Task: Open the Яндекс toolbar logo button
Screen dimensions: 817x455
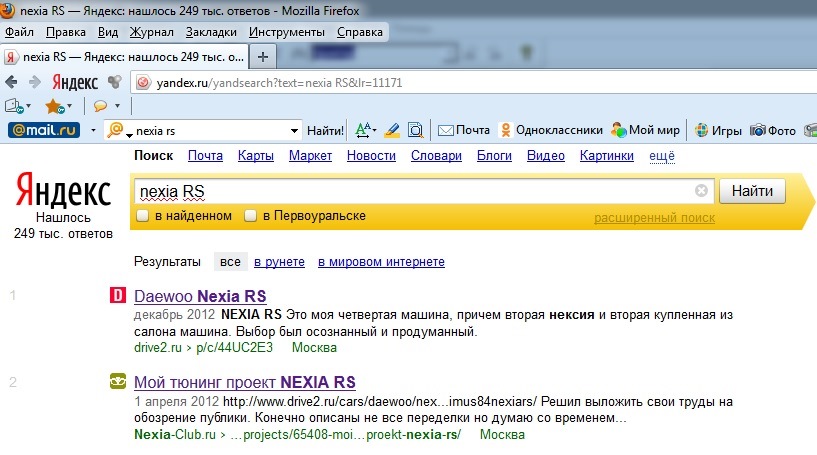Action: coord(75,82)
